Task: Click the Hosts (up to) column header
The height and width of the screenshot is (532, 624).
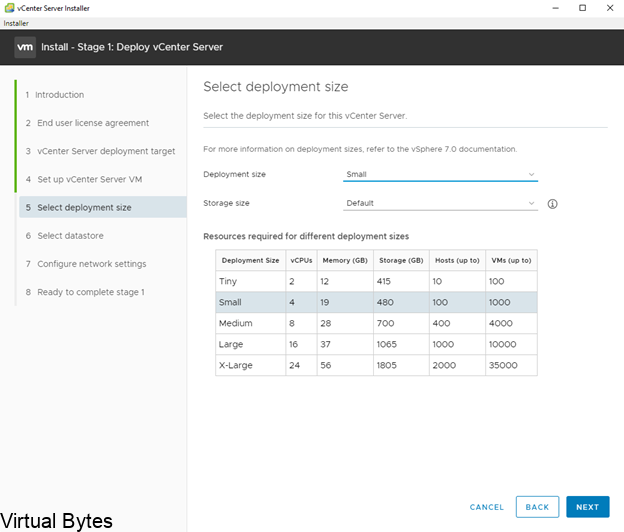Action: 457,260
